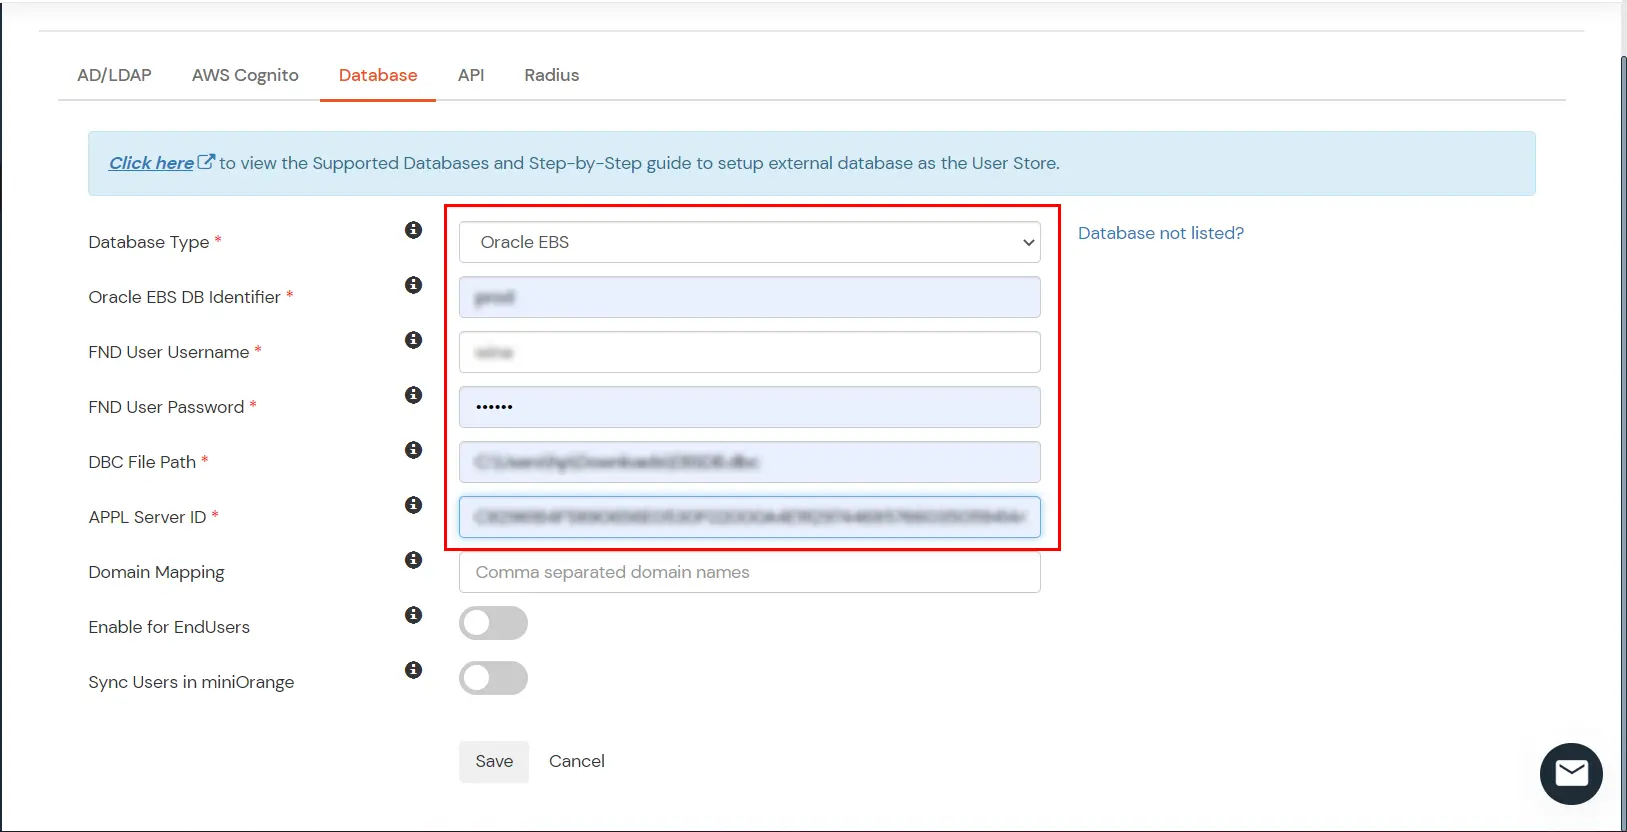1627x832 pixels.
Task: Open info tooltip for Database Type
Action: [413, 230]
